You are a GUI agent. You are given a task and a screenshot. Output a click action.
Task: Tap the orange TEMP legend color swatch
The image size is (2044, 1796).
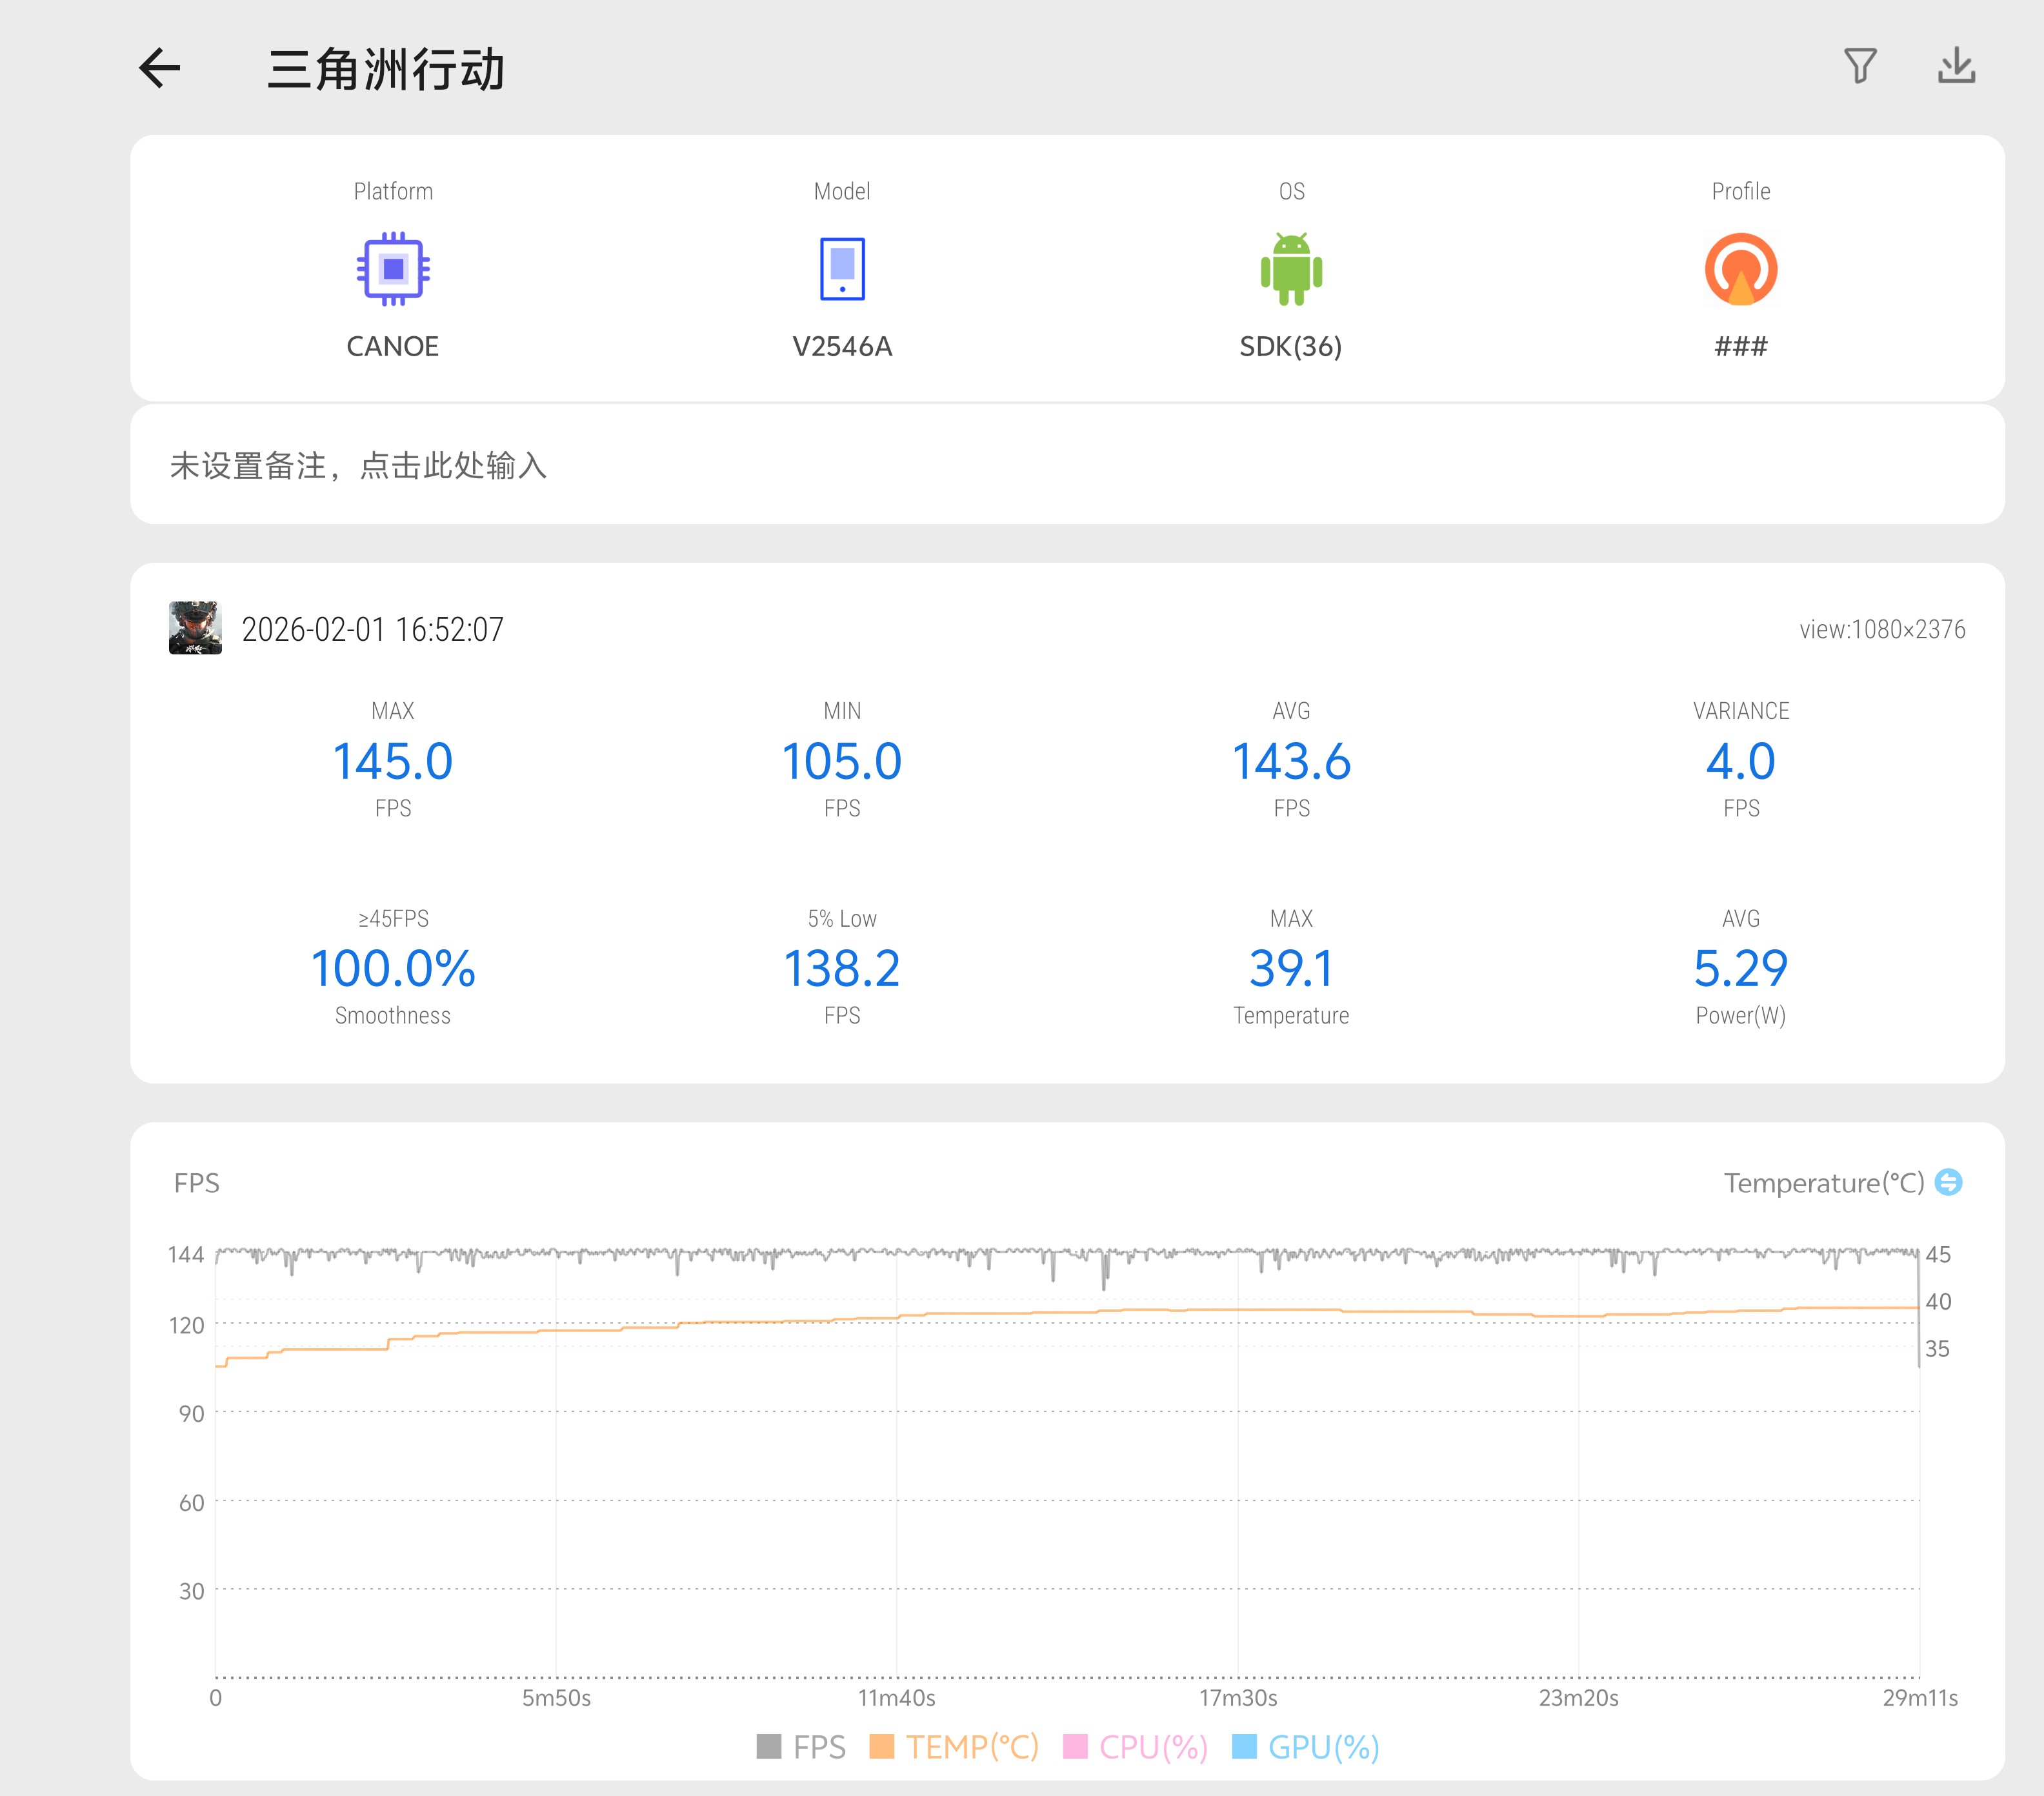point(882,1747)
